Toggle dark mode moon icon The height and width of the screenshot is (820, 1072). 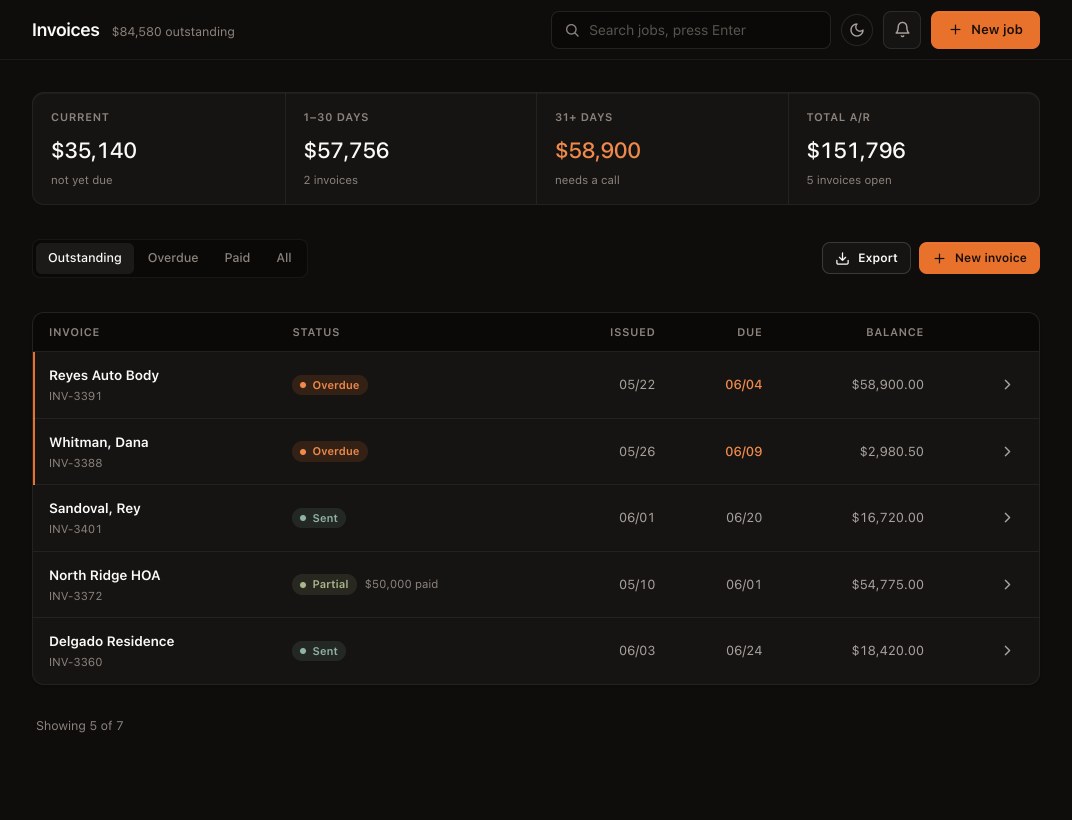click(x=857, y=30)
